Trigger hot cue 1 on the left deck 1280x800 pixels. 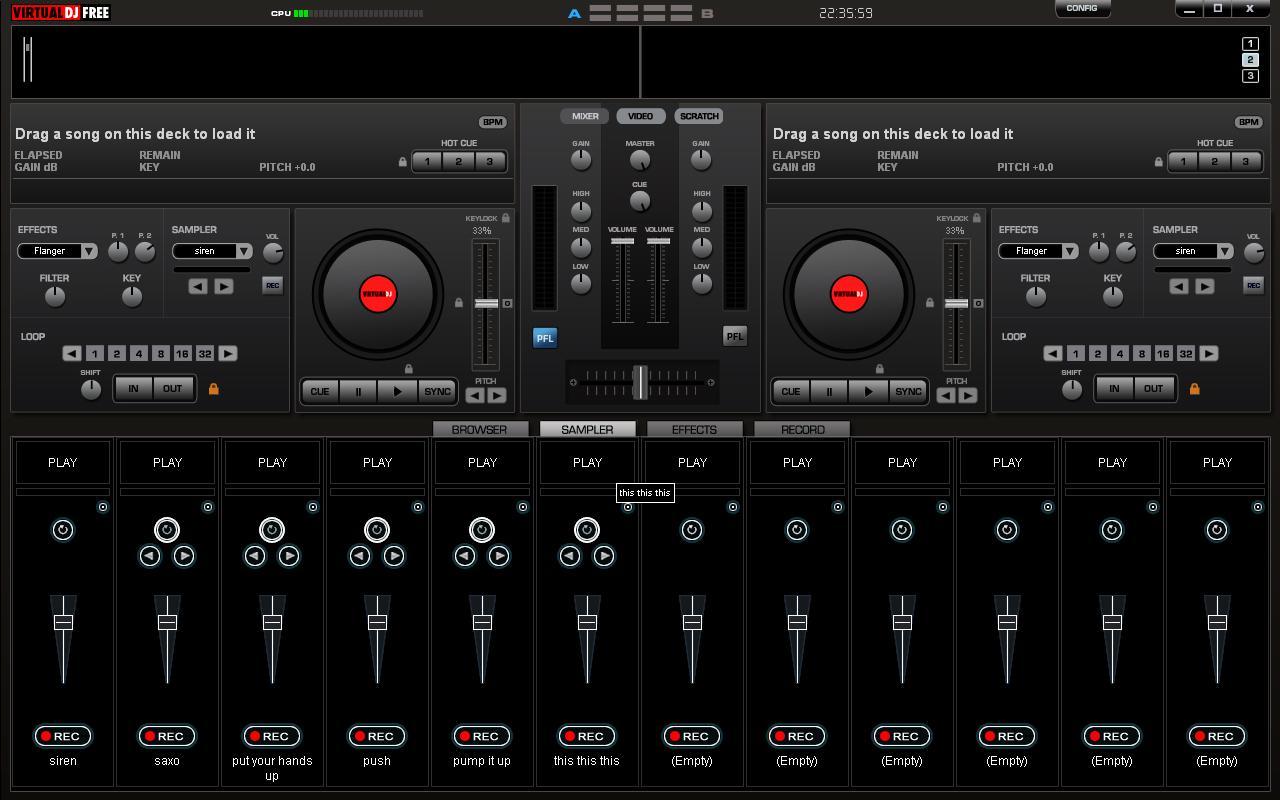426,161
